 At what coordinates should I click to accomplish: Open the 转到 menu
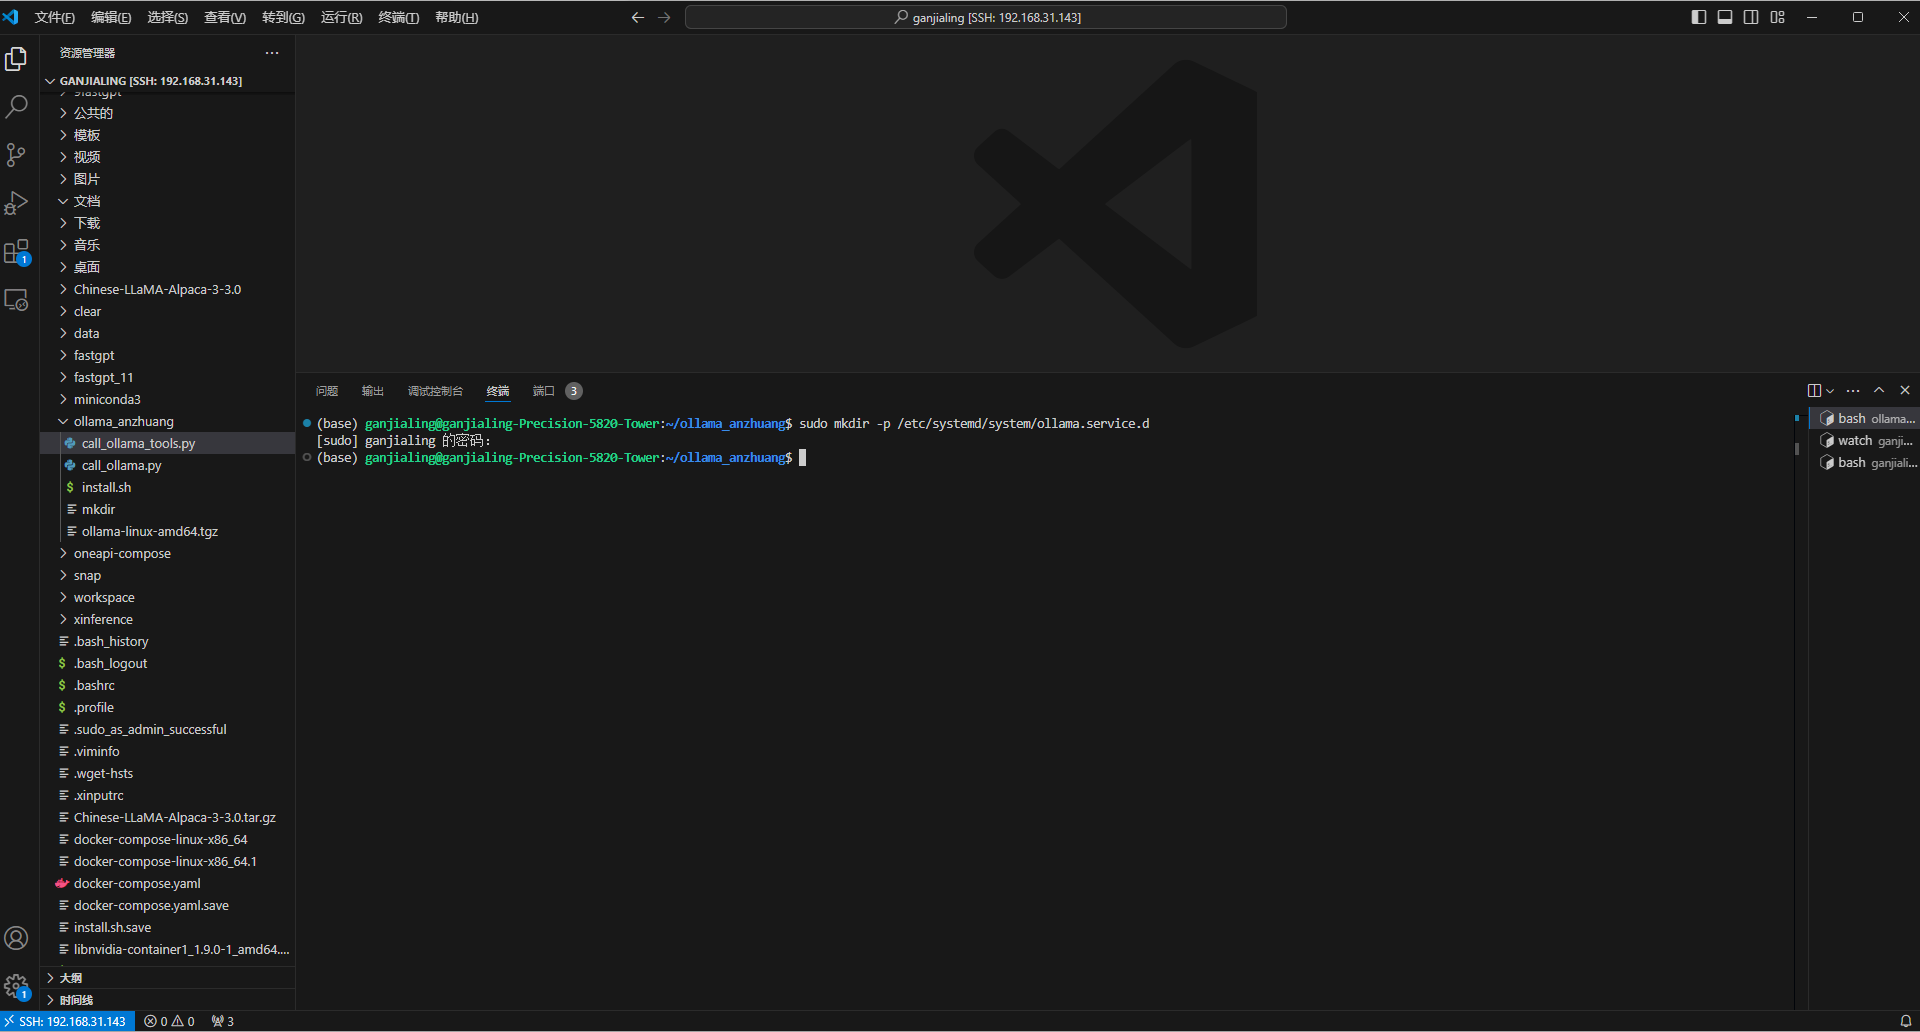point(283,17)
